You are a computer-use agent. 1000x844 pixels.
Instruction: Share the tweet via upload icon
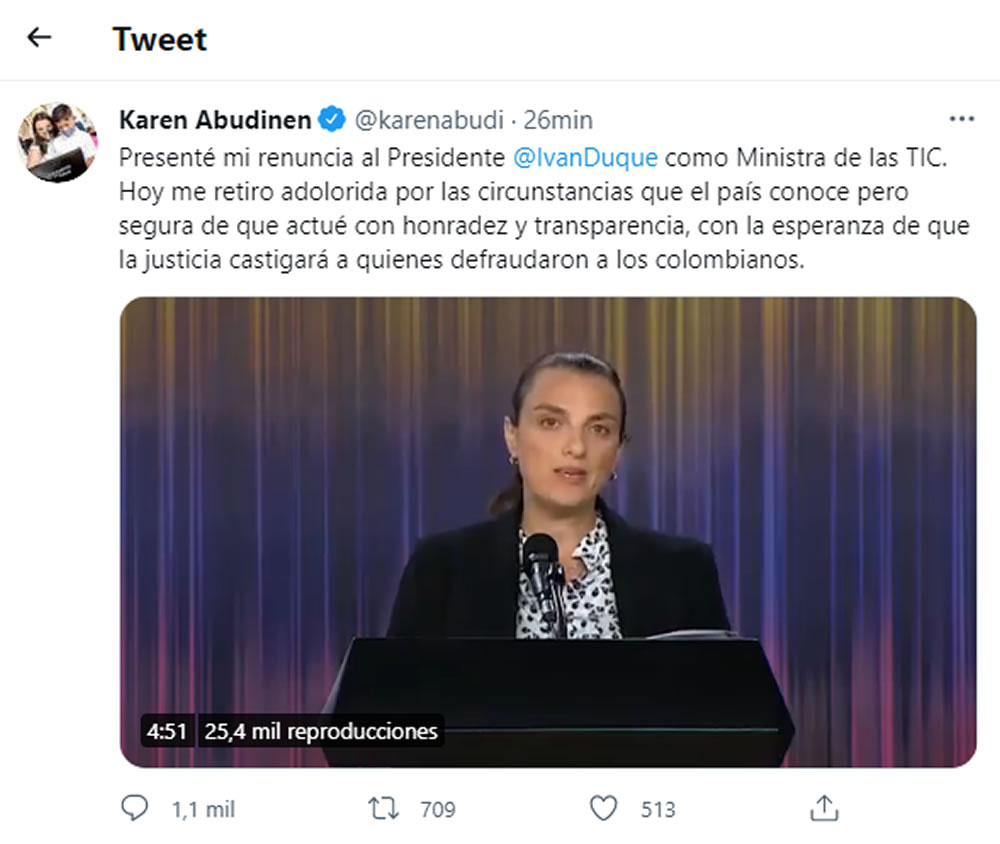tap(824, 808)
